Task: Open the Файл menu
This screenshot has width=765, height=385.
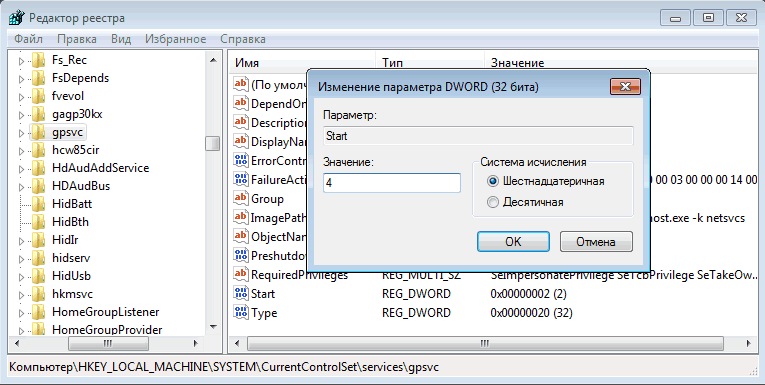Action: [28, 39]
